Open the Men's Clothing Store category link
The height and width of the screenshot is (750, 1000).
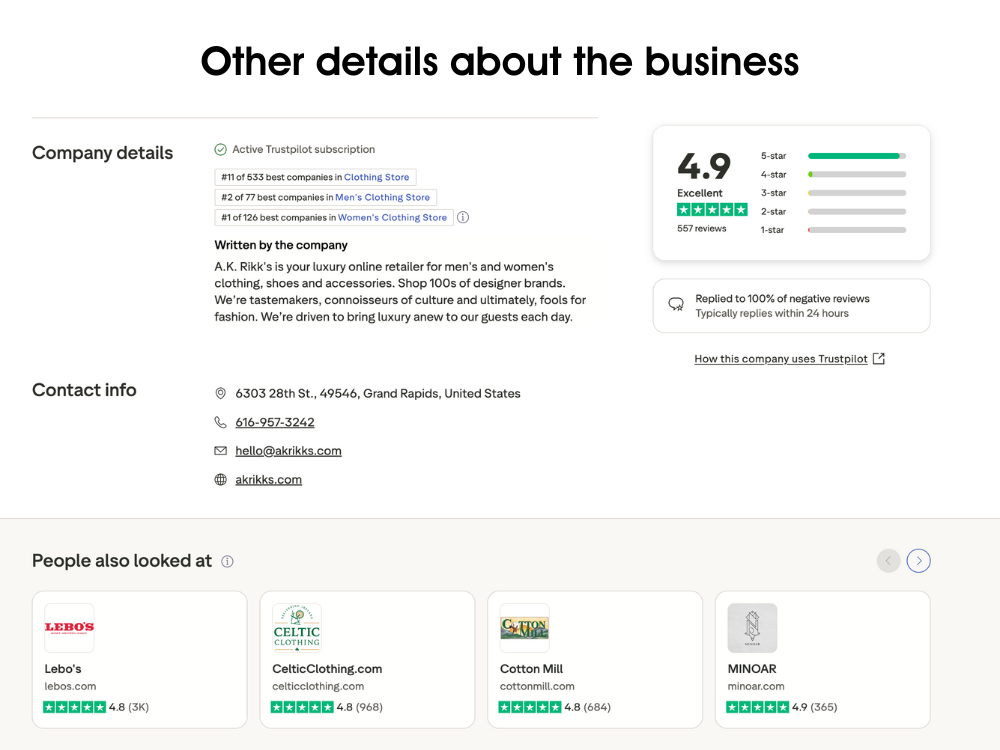pyautogui.click(x=382, y=197)
